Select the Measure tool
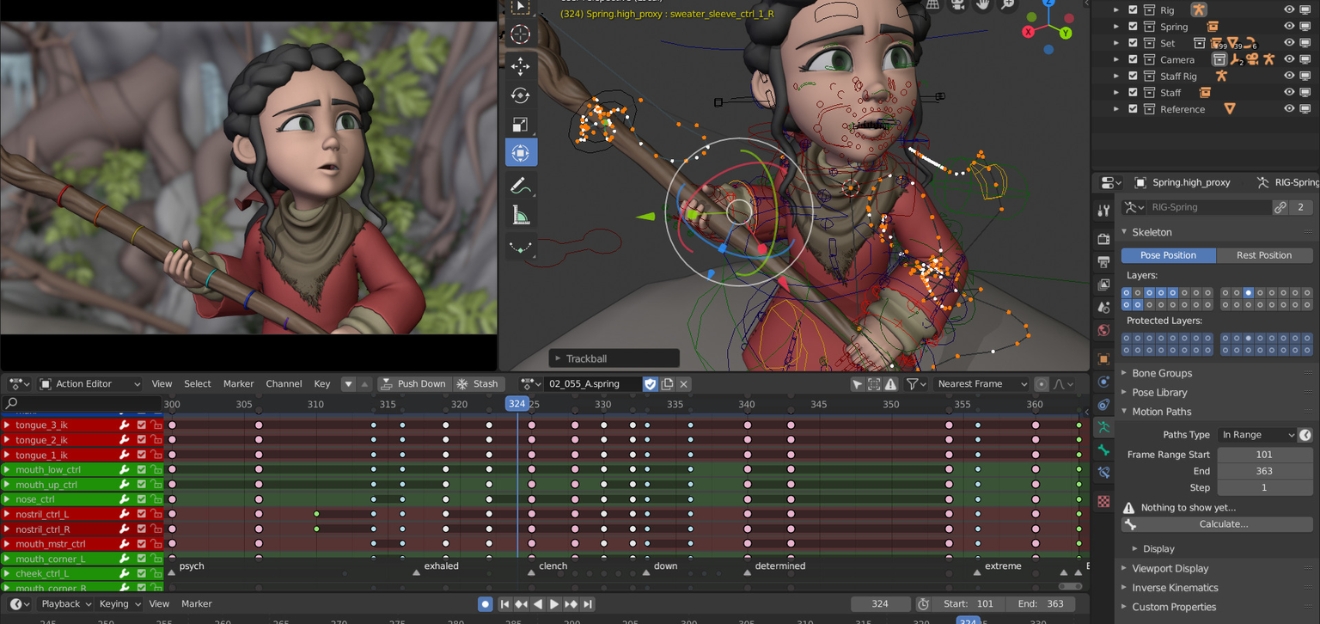1320x624 pixels. pyautogui.click(x=521, y=215)
